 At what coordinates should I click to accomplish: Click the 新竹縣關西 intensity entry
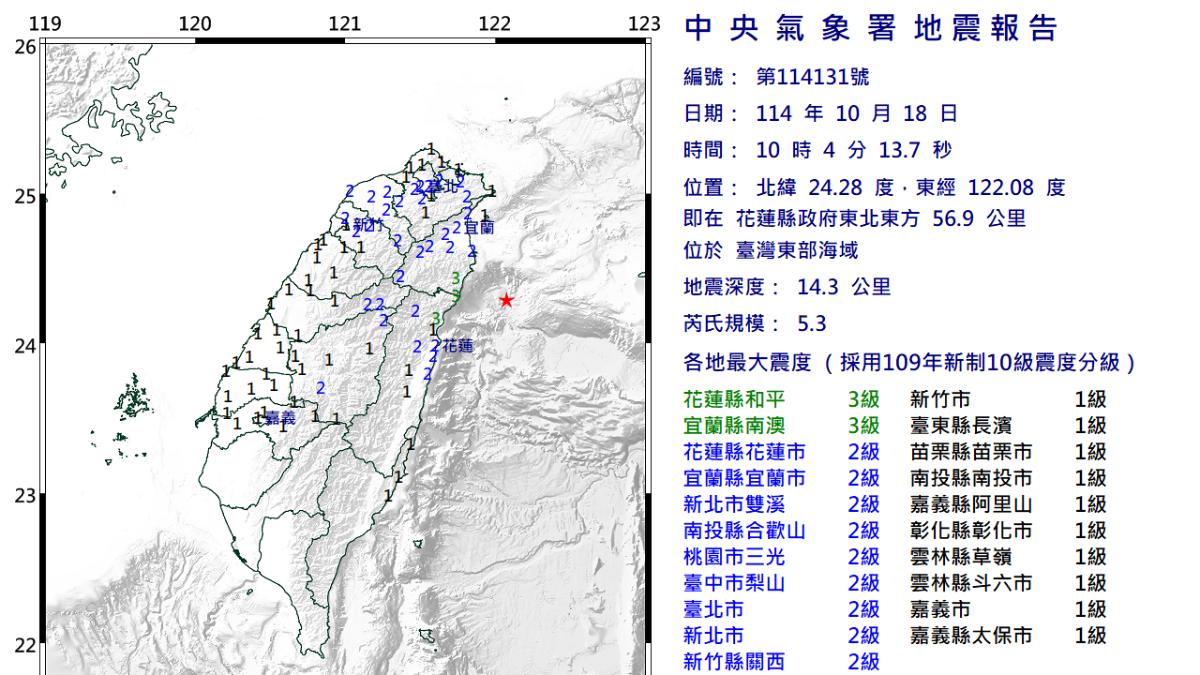781,660
